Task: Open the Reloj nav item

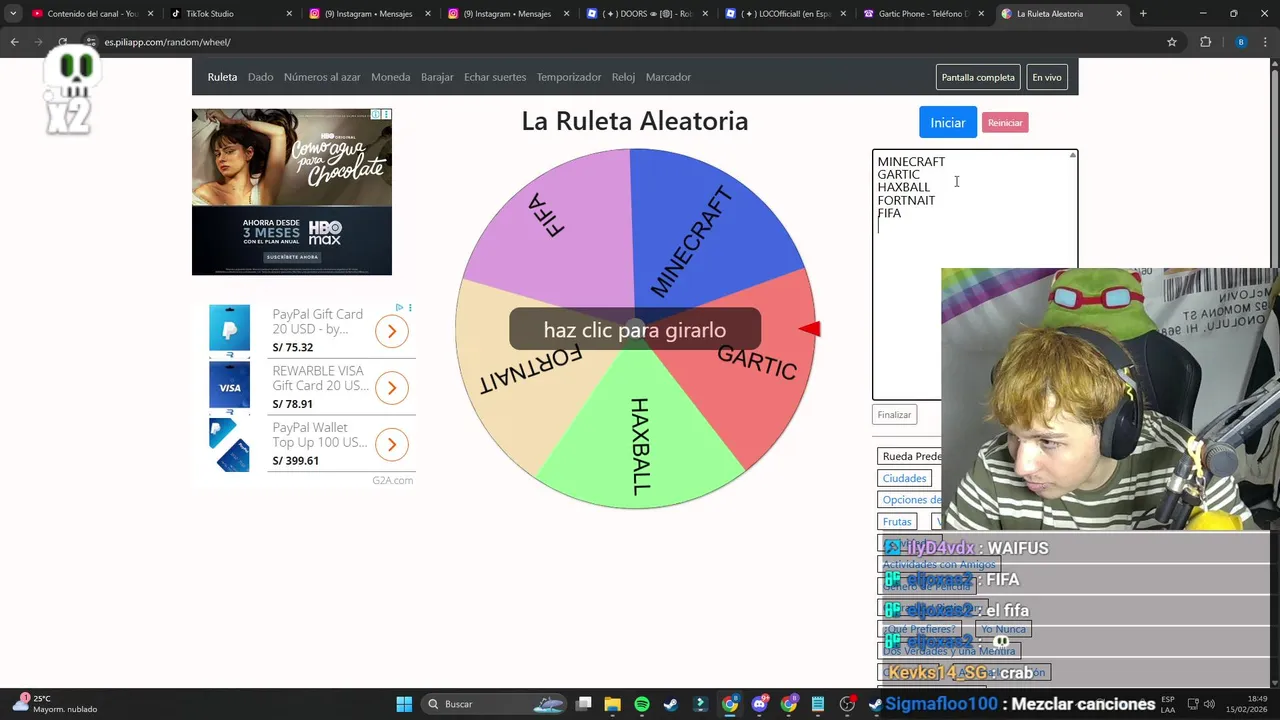Action: coord(623,77)
